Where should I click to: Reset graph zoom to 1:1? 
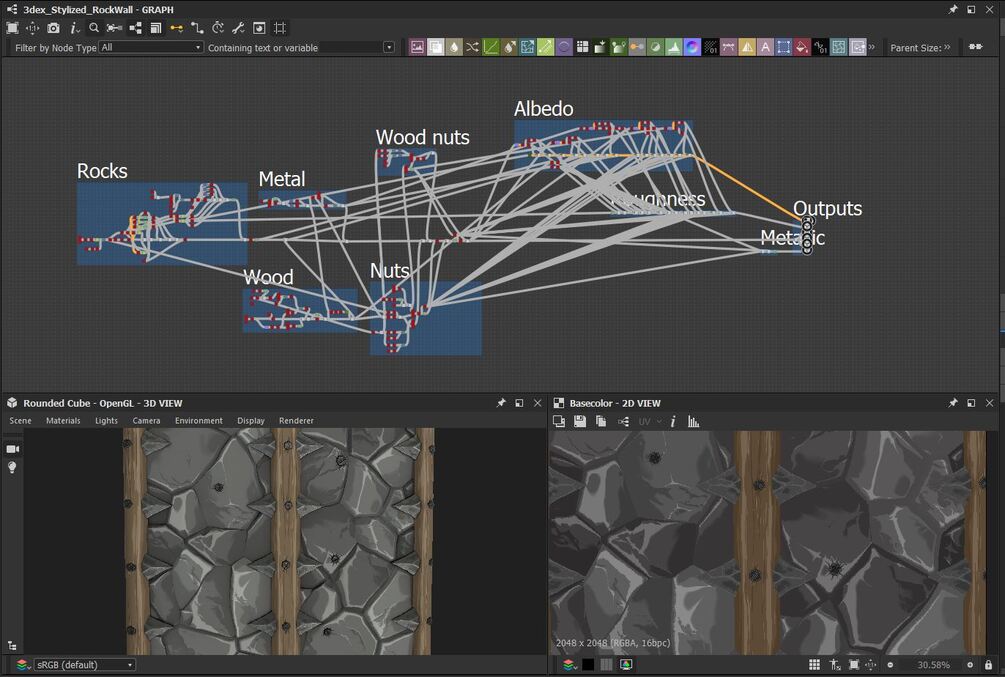(x=33, y=28)
